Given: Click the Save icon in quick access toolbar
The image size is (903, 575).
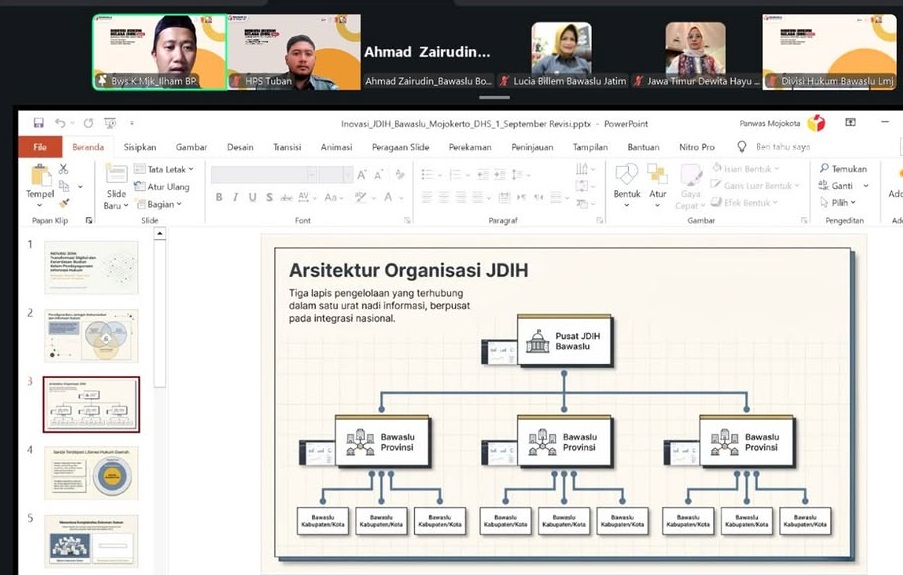Looking at the screenshot, I should pyautogui.click(x=39, y=123).
